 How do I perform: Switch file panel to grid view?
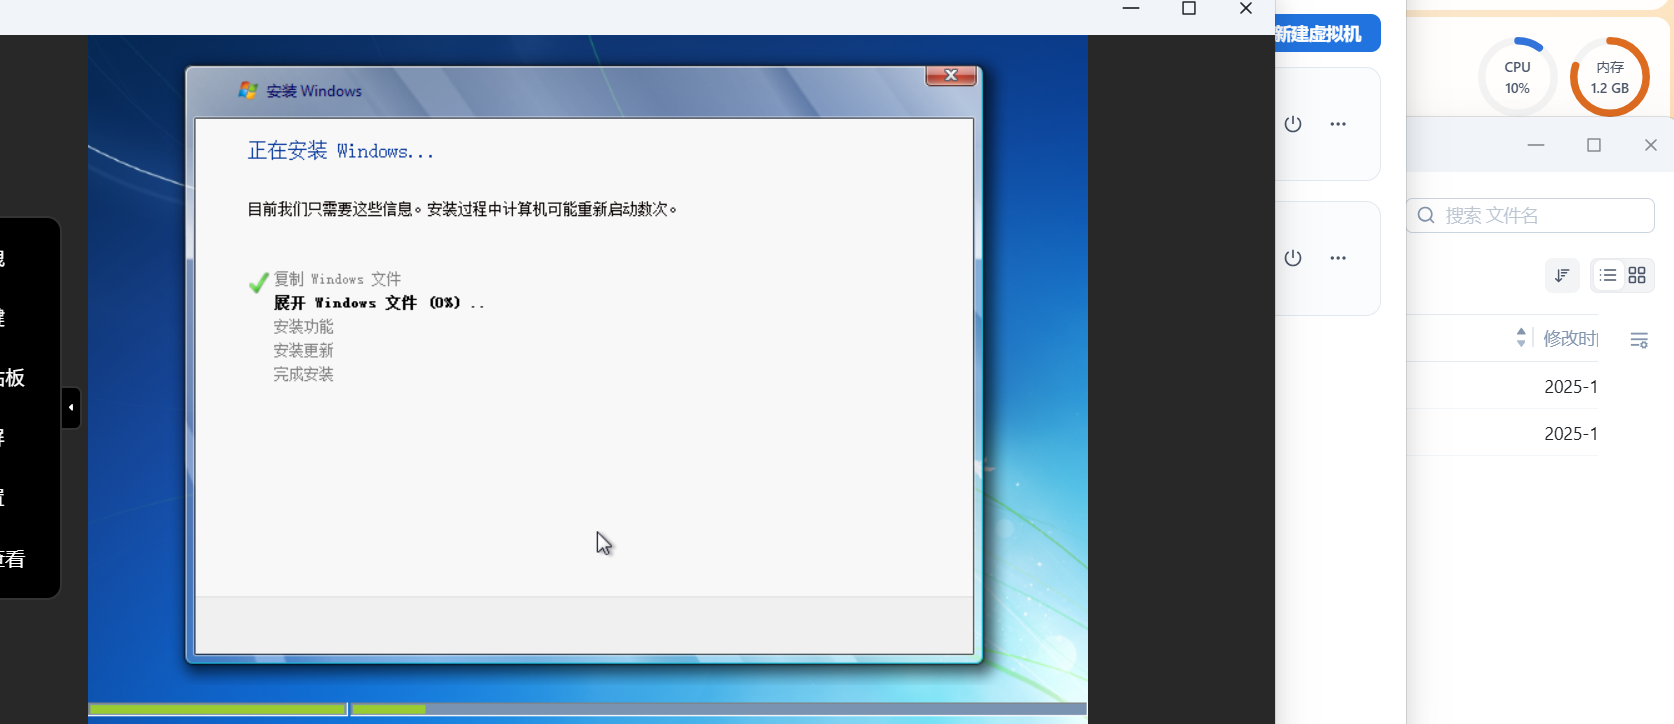[1637, 275]
